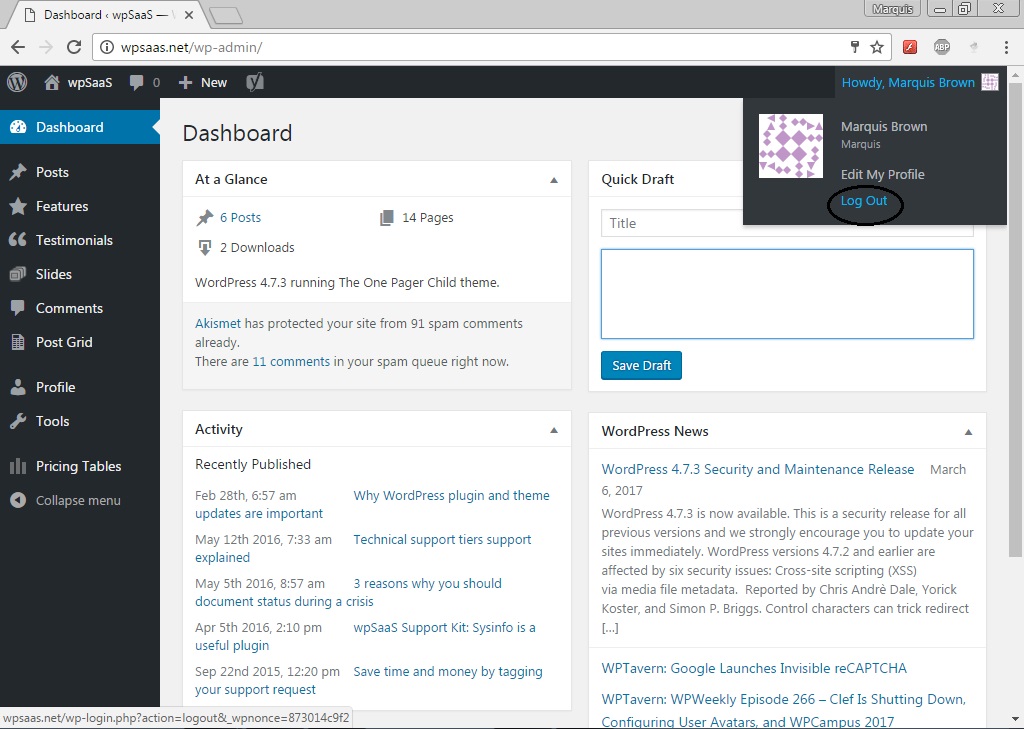Screen dimensions: 1024x729
Task: Open Edit My Profile link
Action: tap(882, 174)
